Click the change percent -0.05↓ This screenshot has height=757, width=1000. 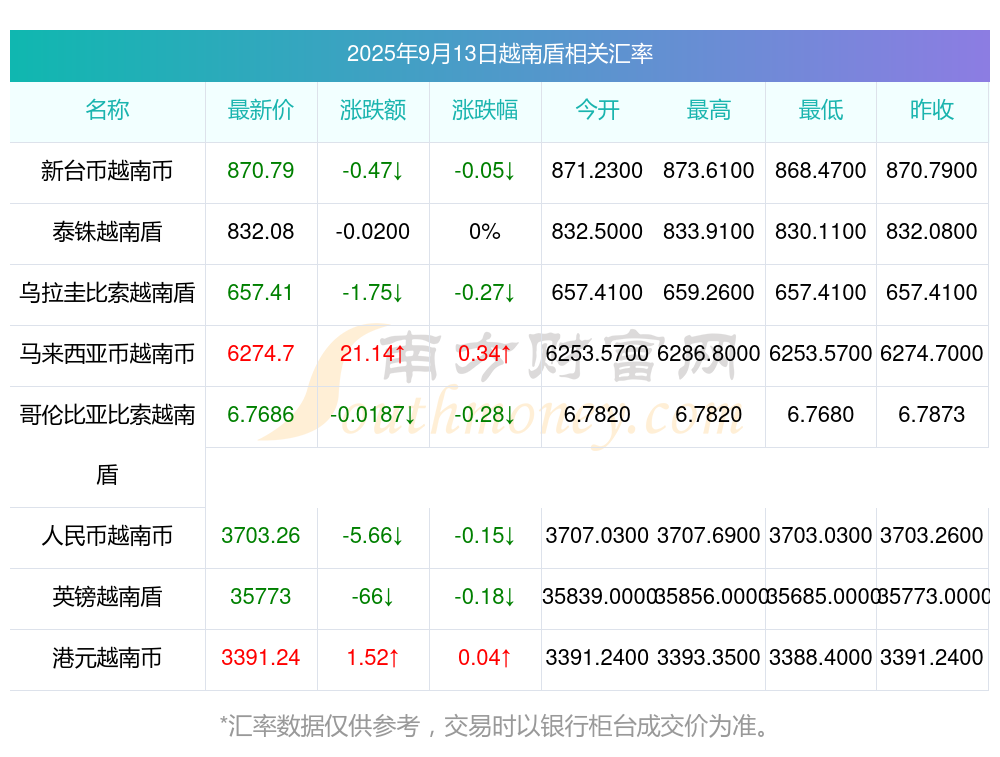tap(485, 171)
